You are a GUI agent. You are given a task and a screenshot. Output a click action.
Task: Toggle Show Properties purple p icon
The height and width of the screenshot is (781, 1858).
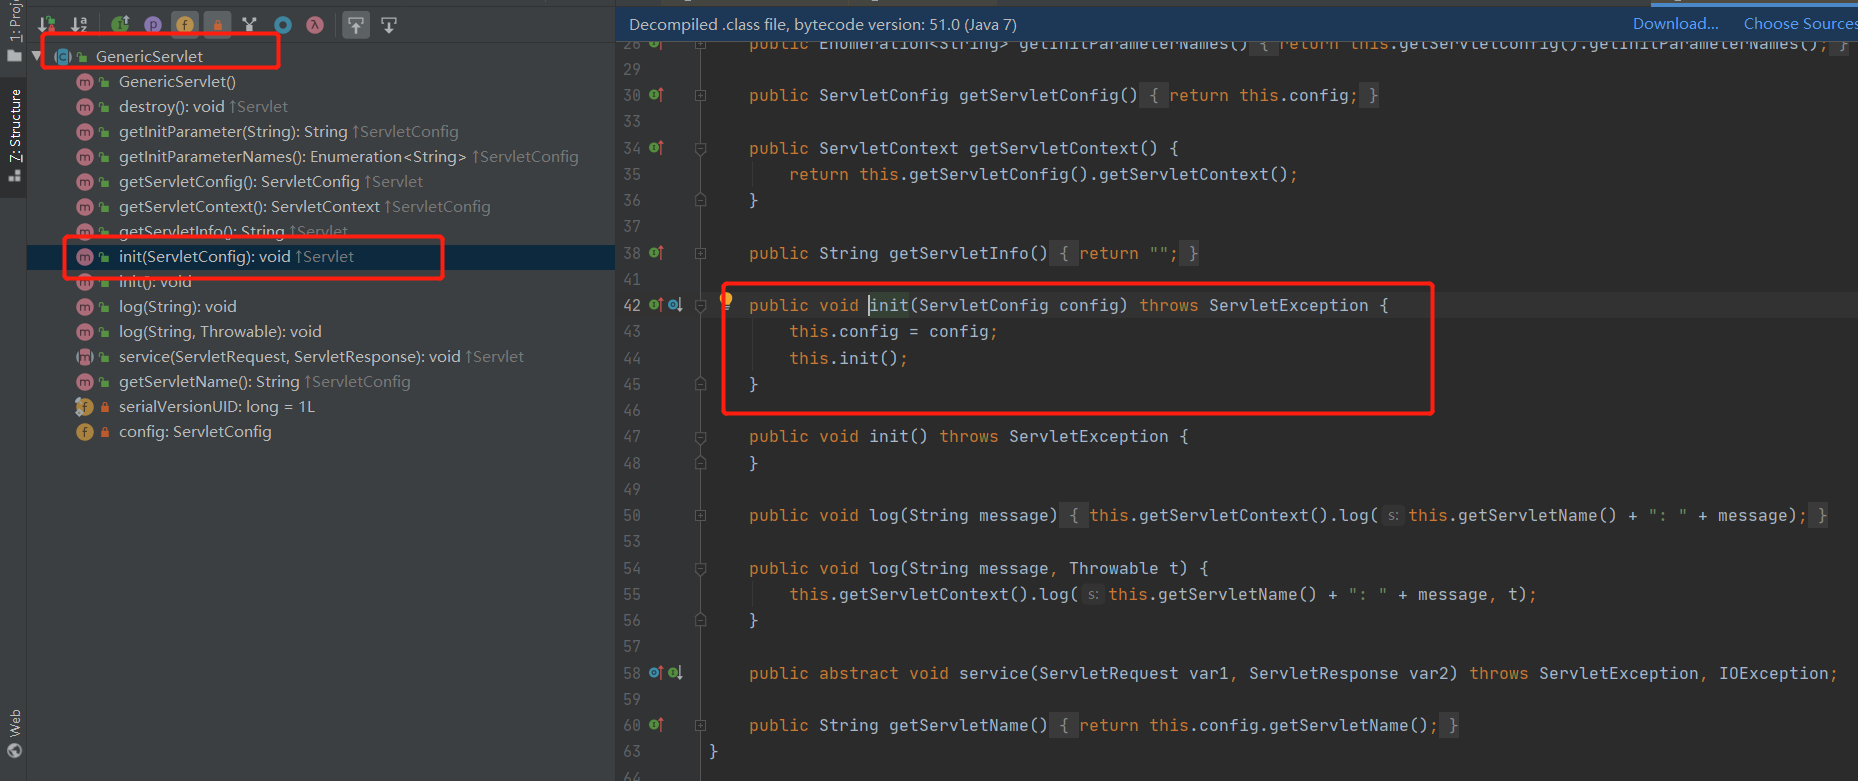pos(153,24)
